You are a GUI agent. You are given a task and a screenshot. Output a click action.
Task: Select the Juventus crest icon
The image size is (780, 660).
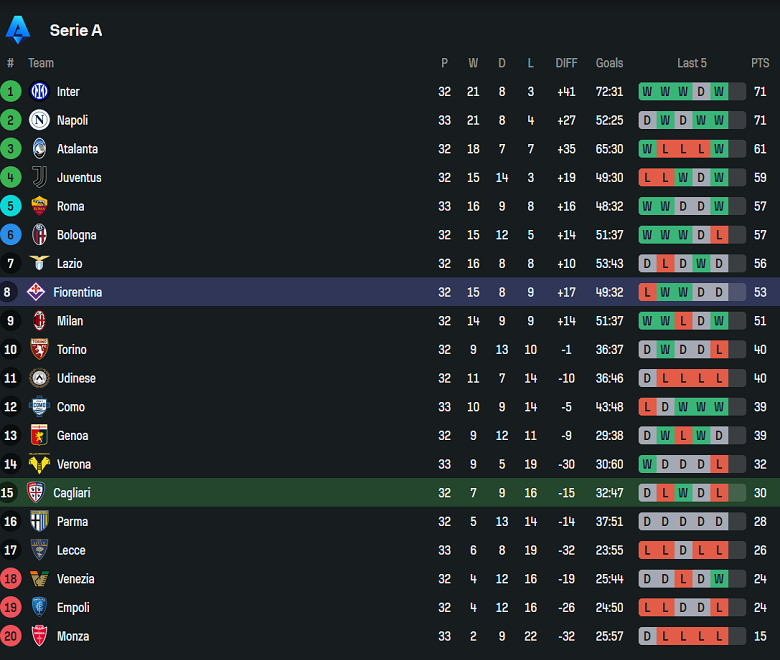(x=39, y=178)
